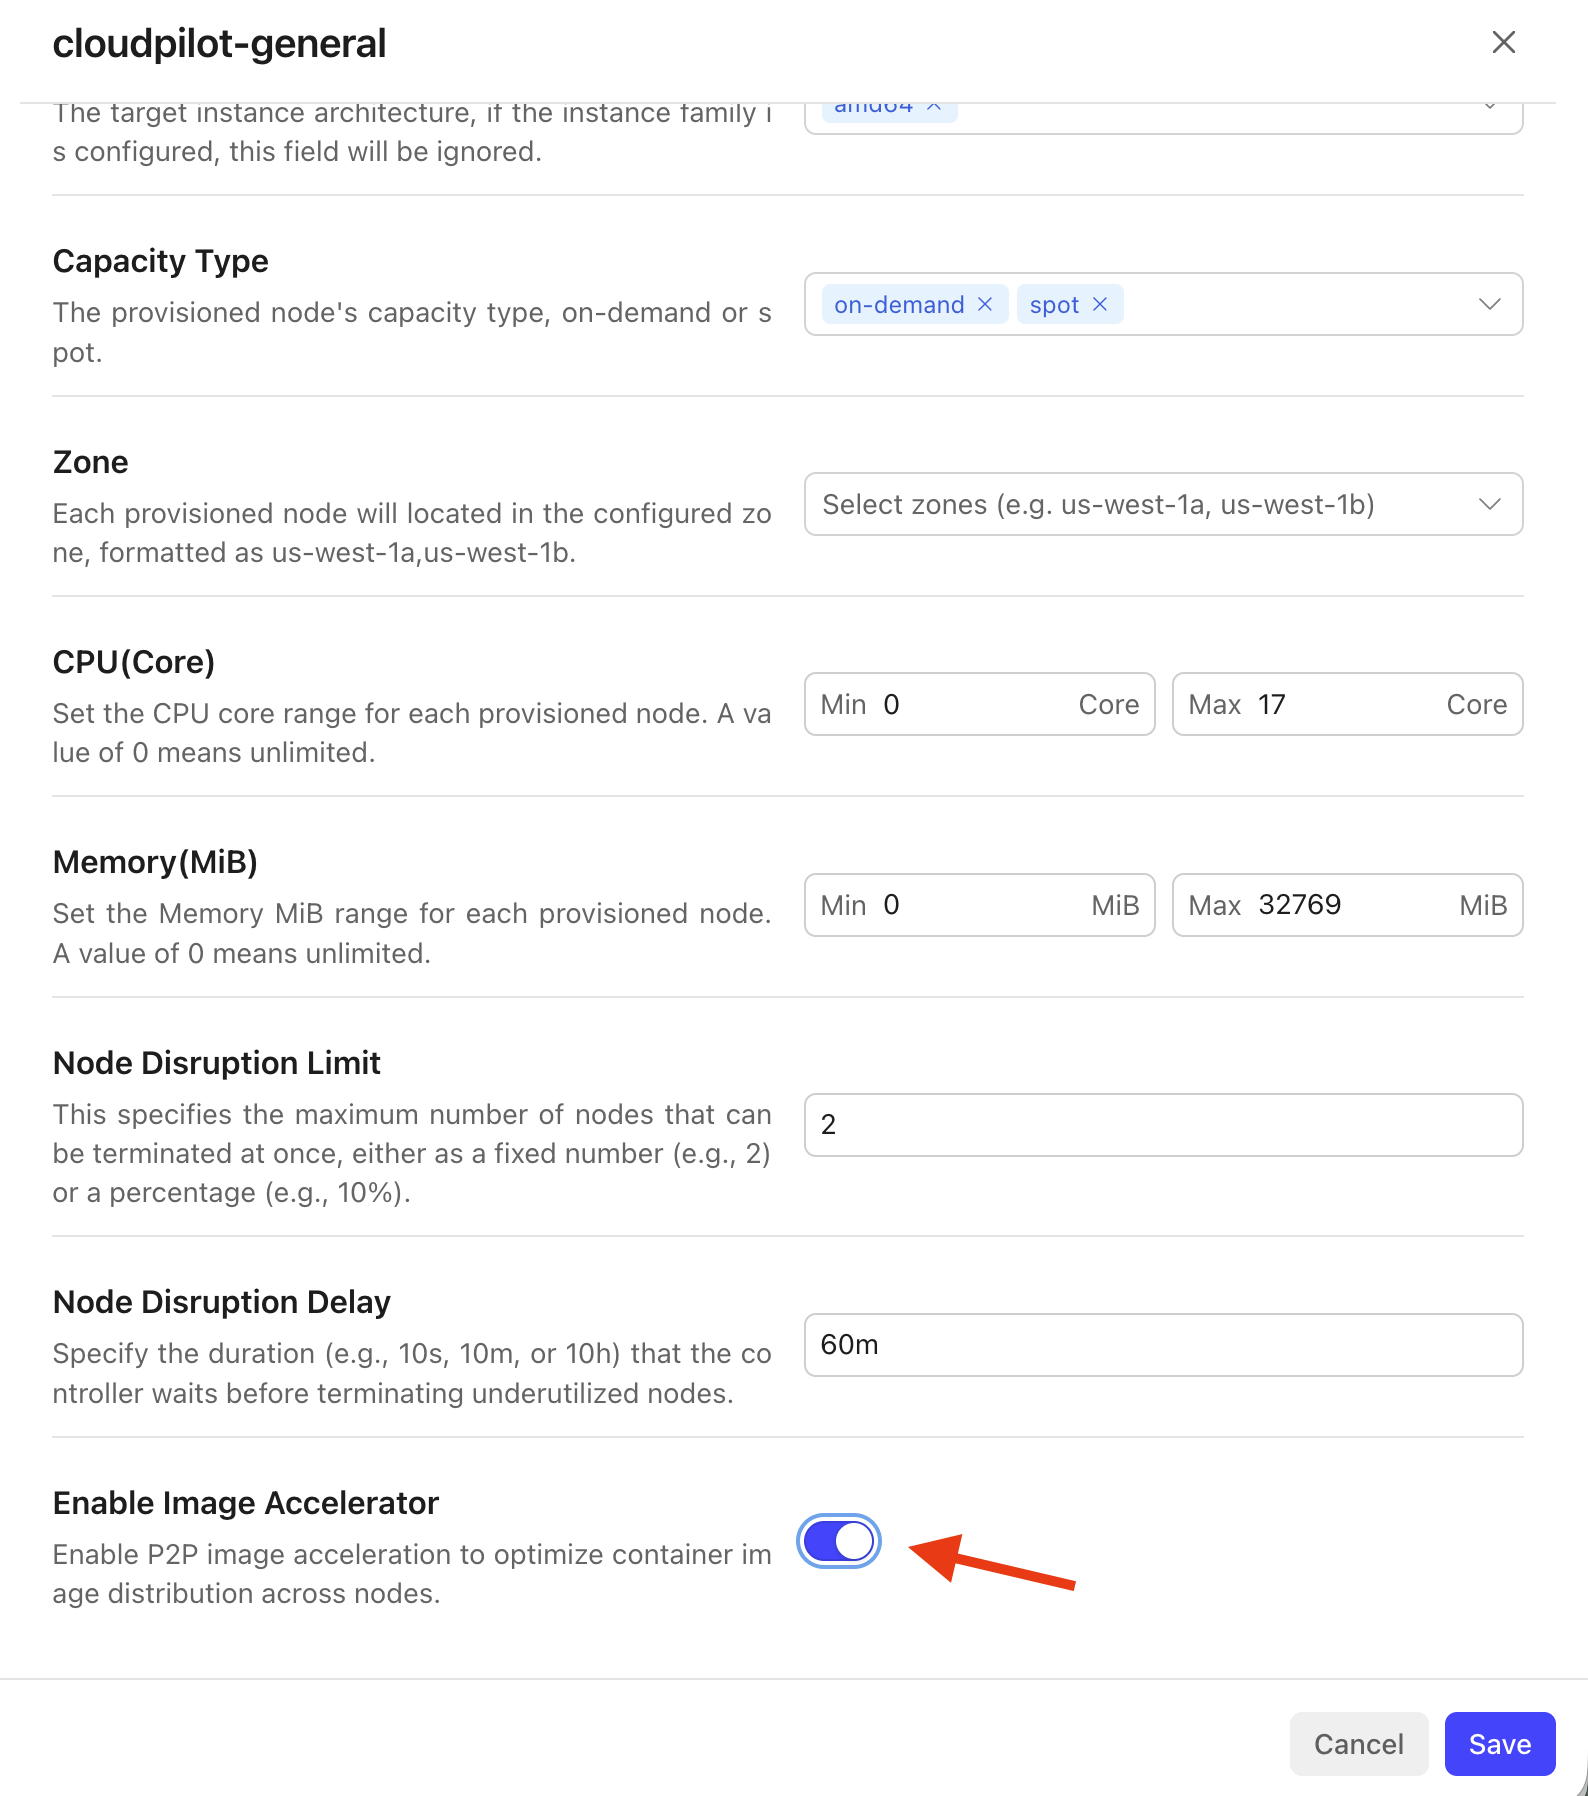The width and height of the screenshot is (1588, 1796).
Task: Toggle the Enable Image Accelerator switch
Action: click(839, 1541)
